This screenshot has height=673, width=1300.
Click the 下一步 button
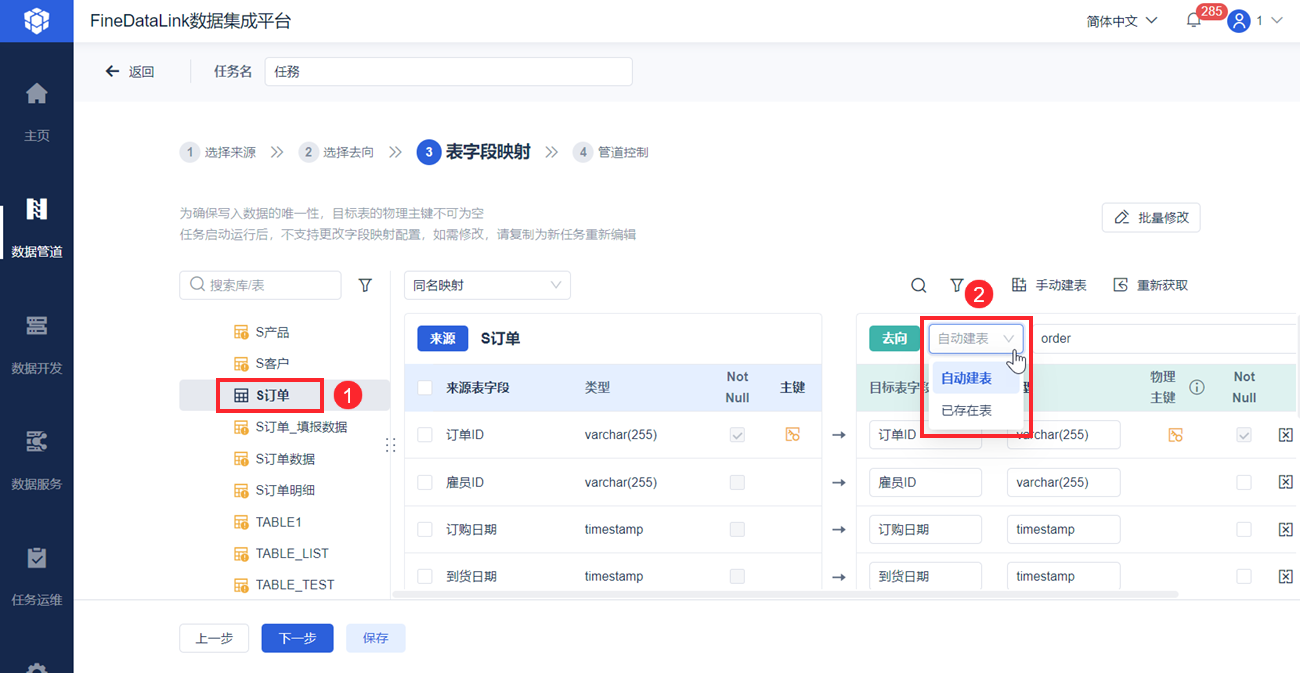[x=297, y=638]
